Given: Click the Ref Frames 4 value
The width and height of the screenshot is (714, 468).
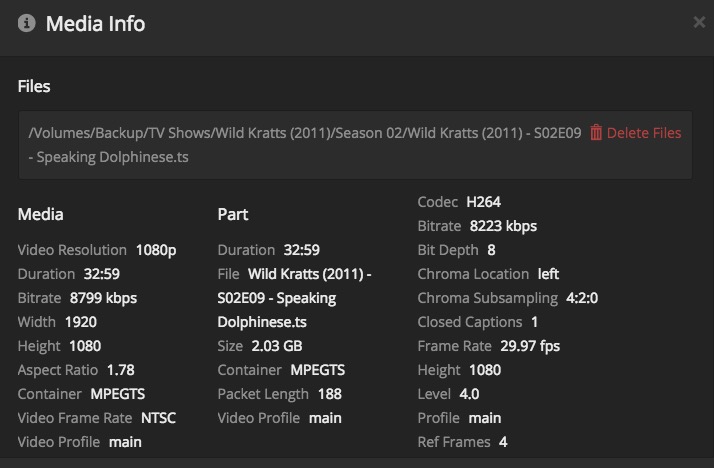Looking at the screenshot, I should pos(503,442).
